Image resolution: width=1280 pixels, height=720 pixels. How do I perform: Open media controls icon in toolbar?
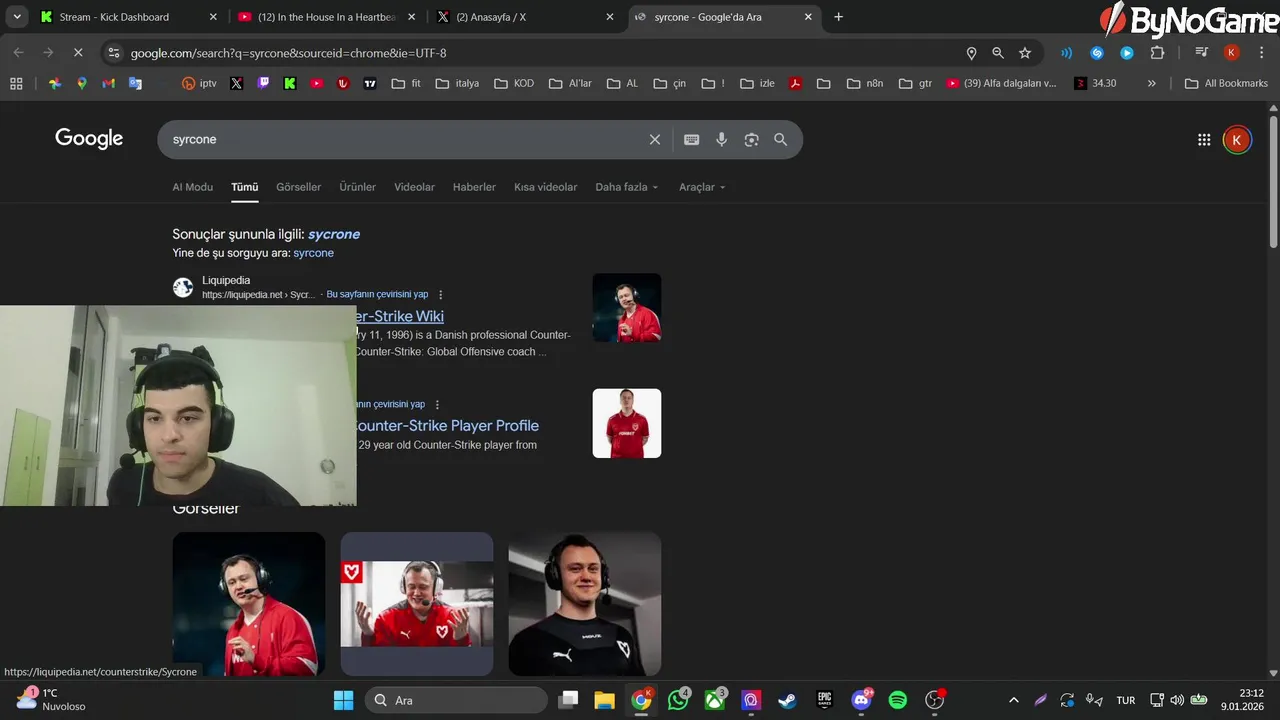pos(1202,53)
